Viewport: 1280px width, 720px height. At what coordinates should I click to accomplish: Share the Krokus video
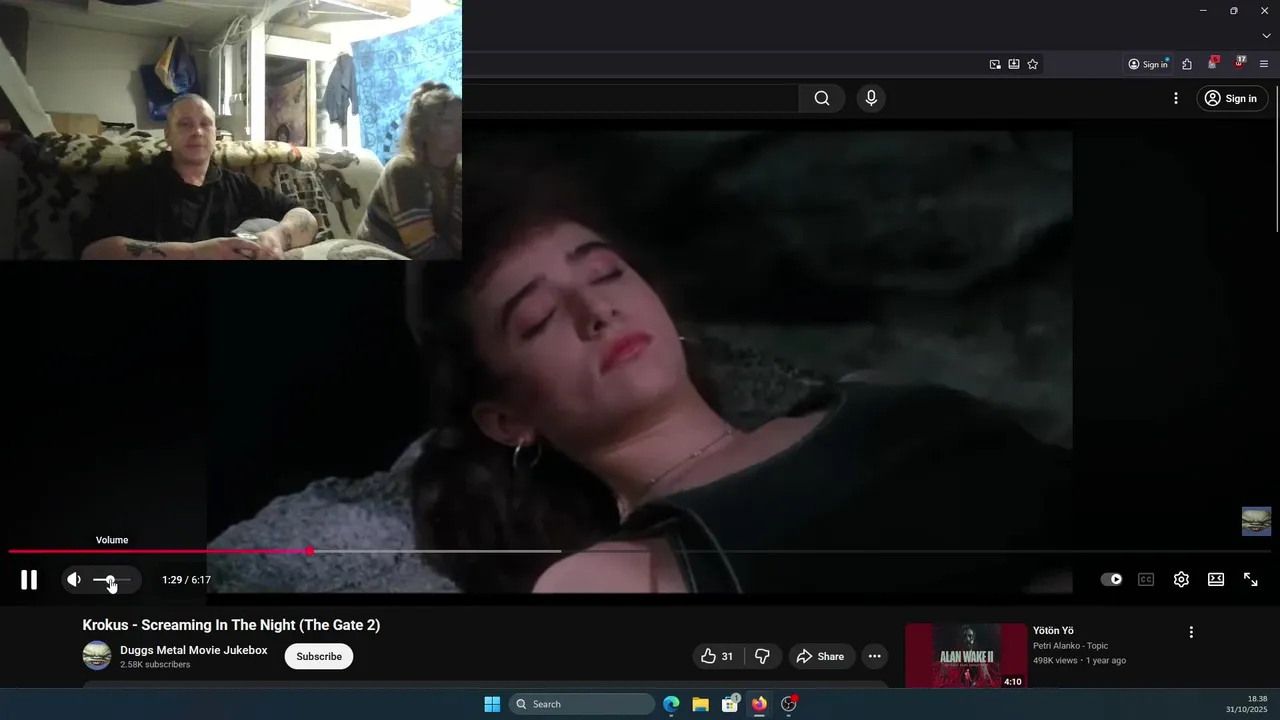[x=820, y=656]
